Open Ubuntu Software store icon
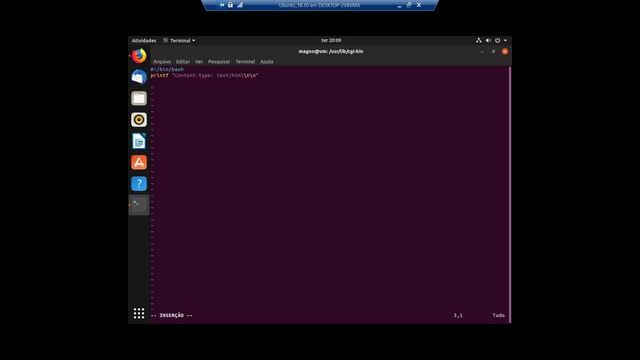Image resolution: width=640 pixels, height=360 pixels. pos(139,162)
